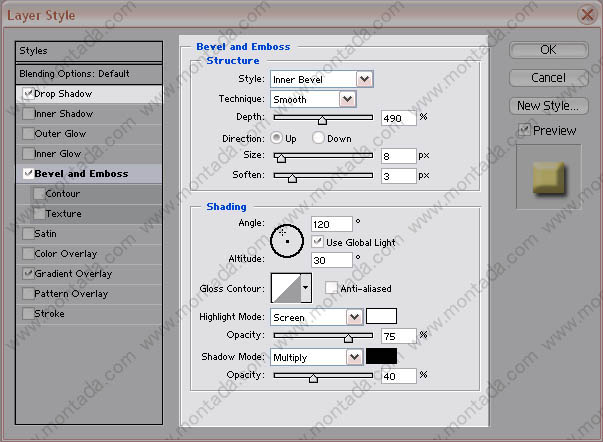This screenshot has width=603, height=442.
Task: Select the Stroke style label
Action: click(x=49, y=314)
